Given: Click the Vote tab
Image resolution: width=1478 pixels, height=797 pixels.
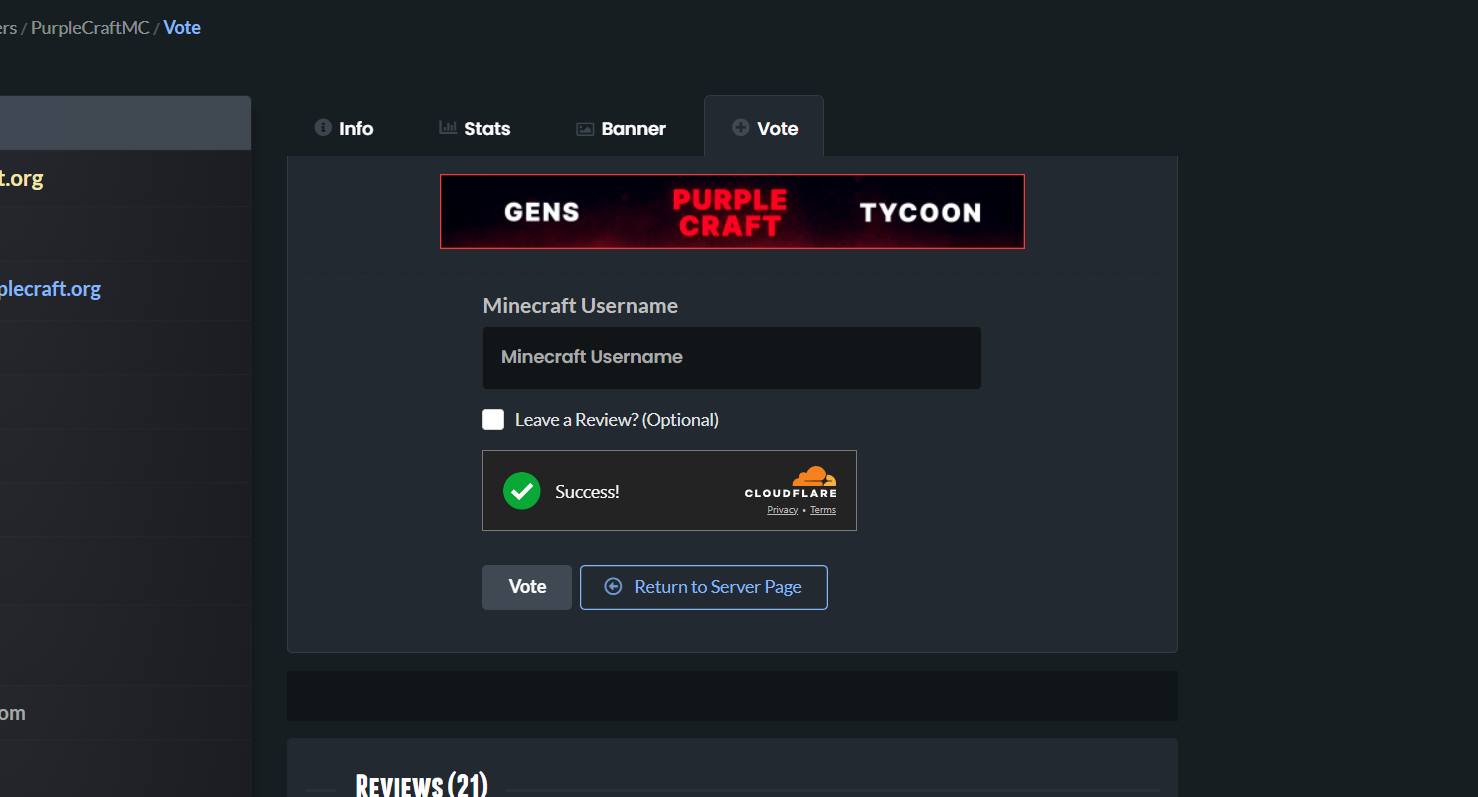Looking at the screenshot, I should 764,127.
